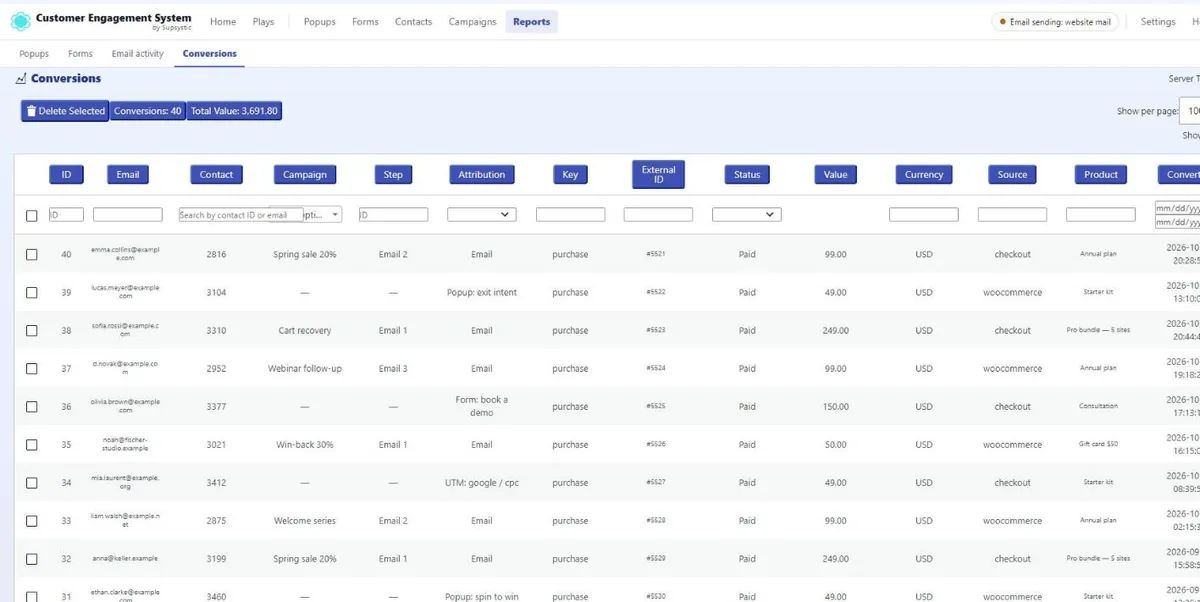
Task: Open the Attribution filter dropdown
Action: (x=481, y=214)
